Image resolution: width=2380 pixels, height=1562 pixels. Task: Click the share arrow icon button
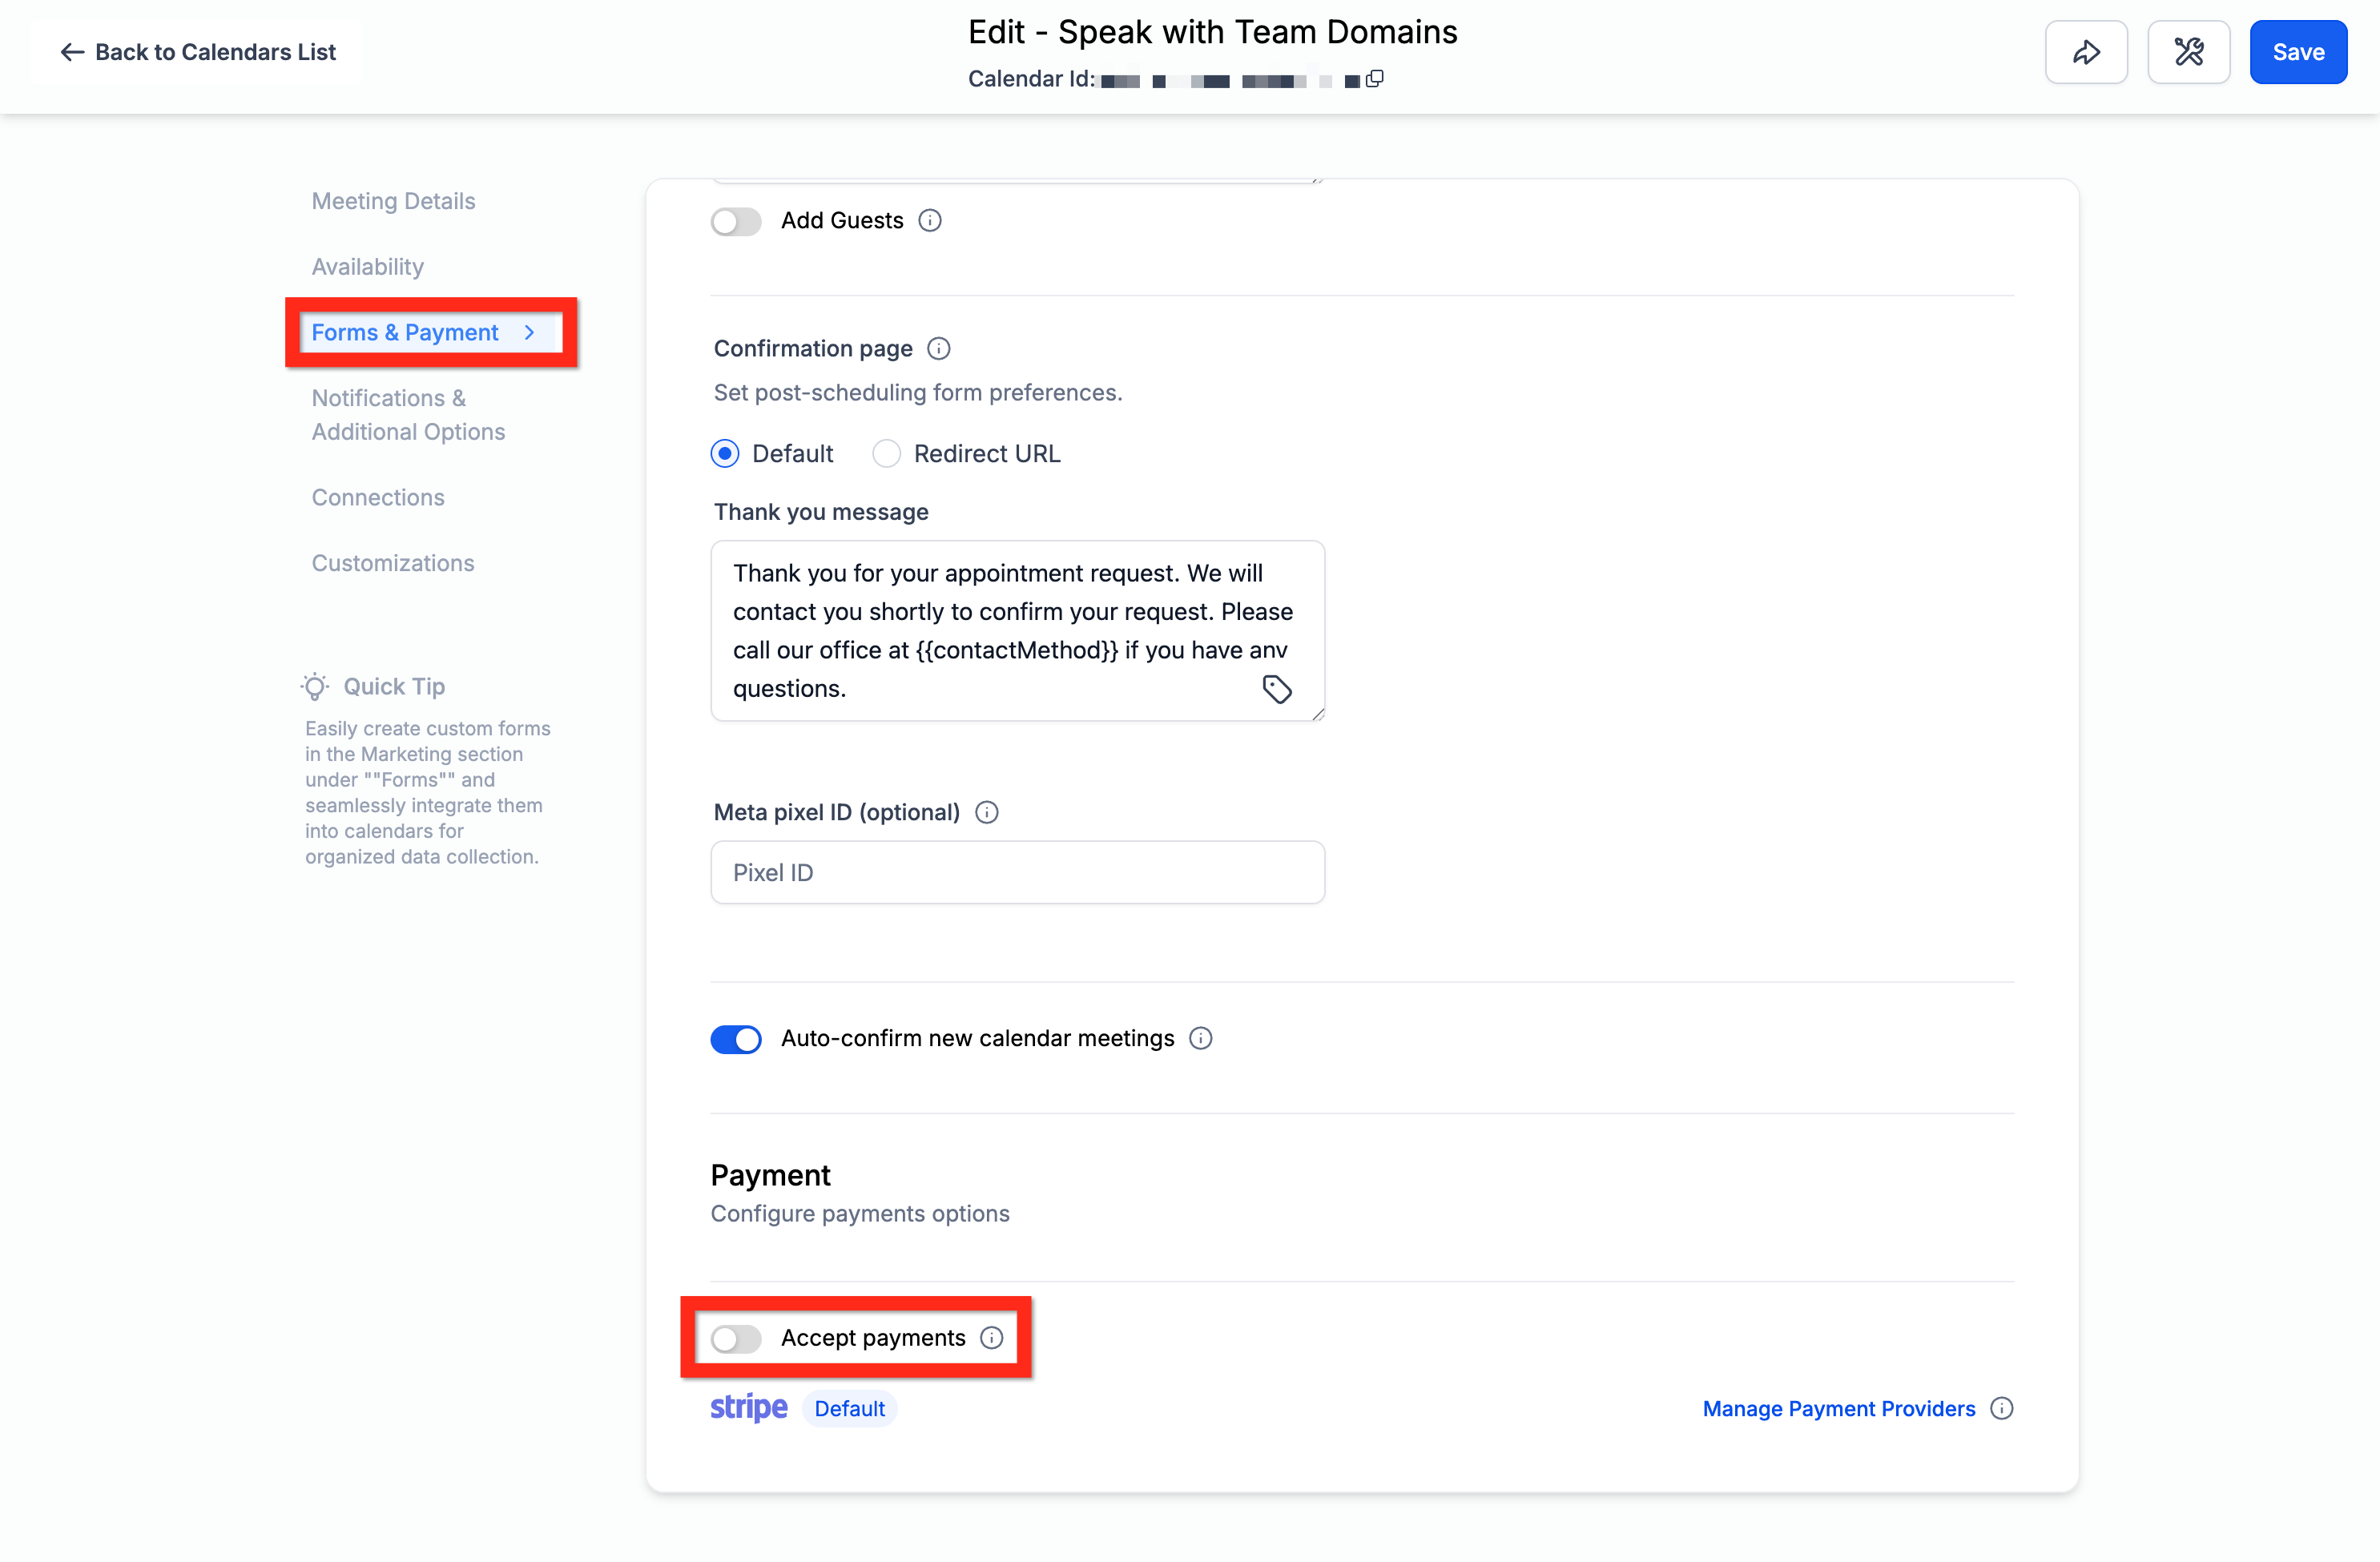click(2086, 52)
